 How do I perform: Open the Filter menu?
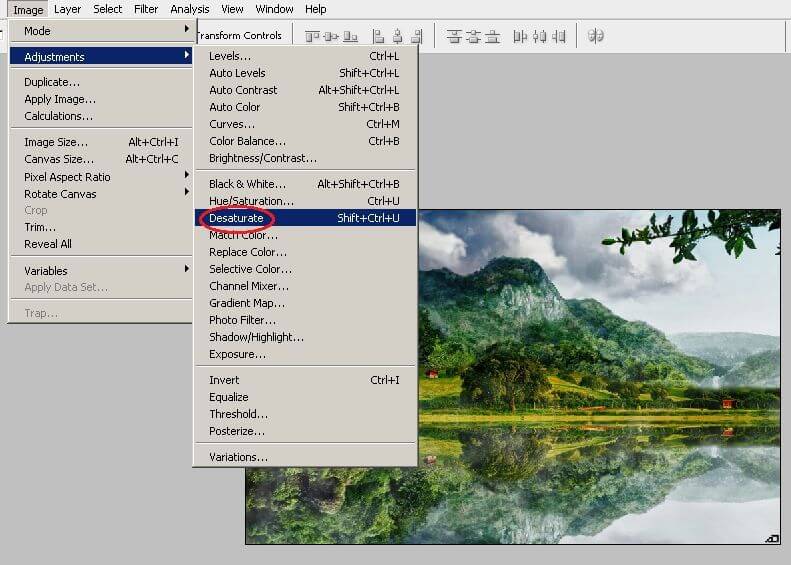pos(146,9)
